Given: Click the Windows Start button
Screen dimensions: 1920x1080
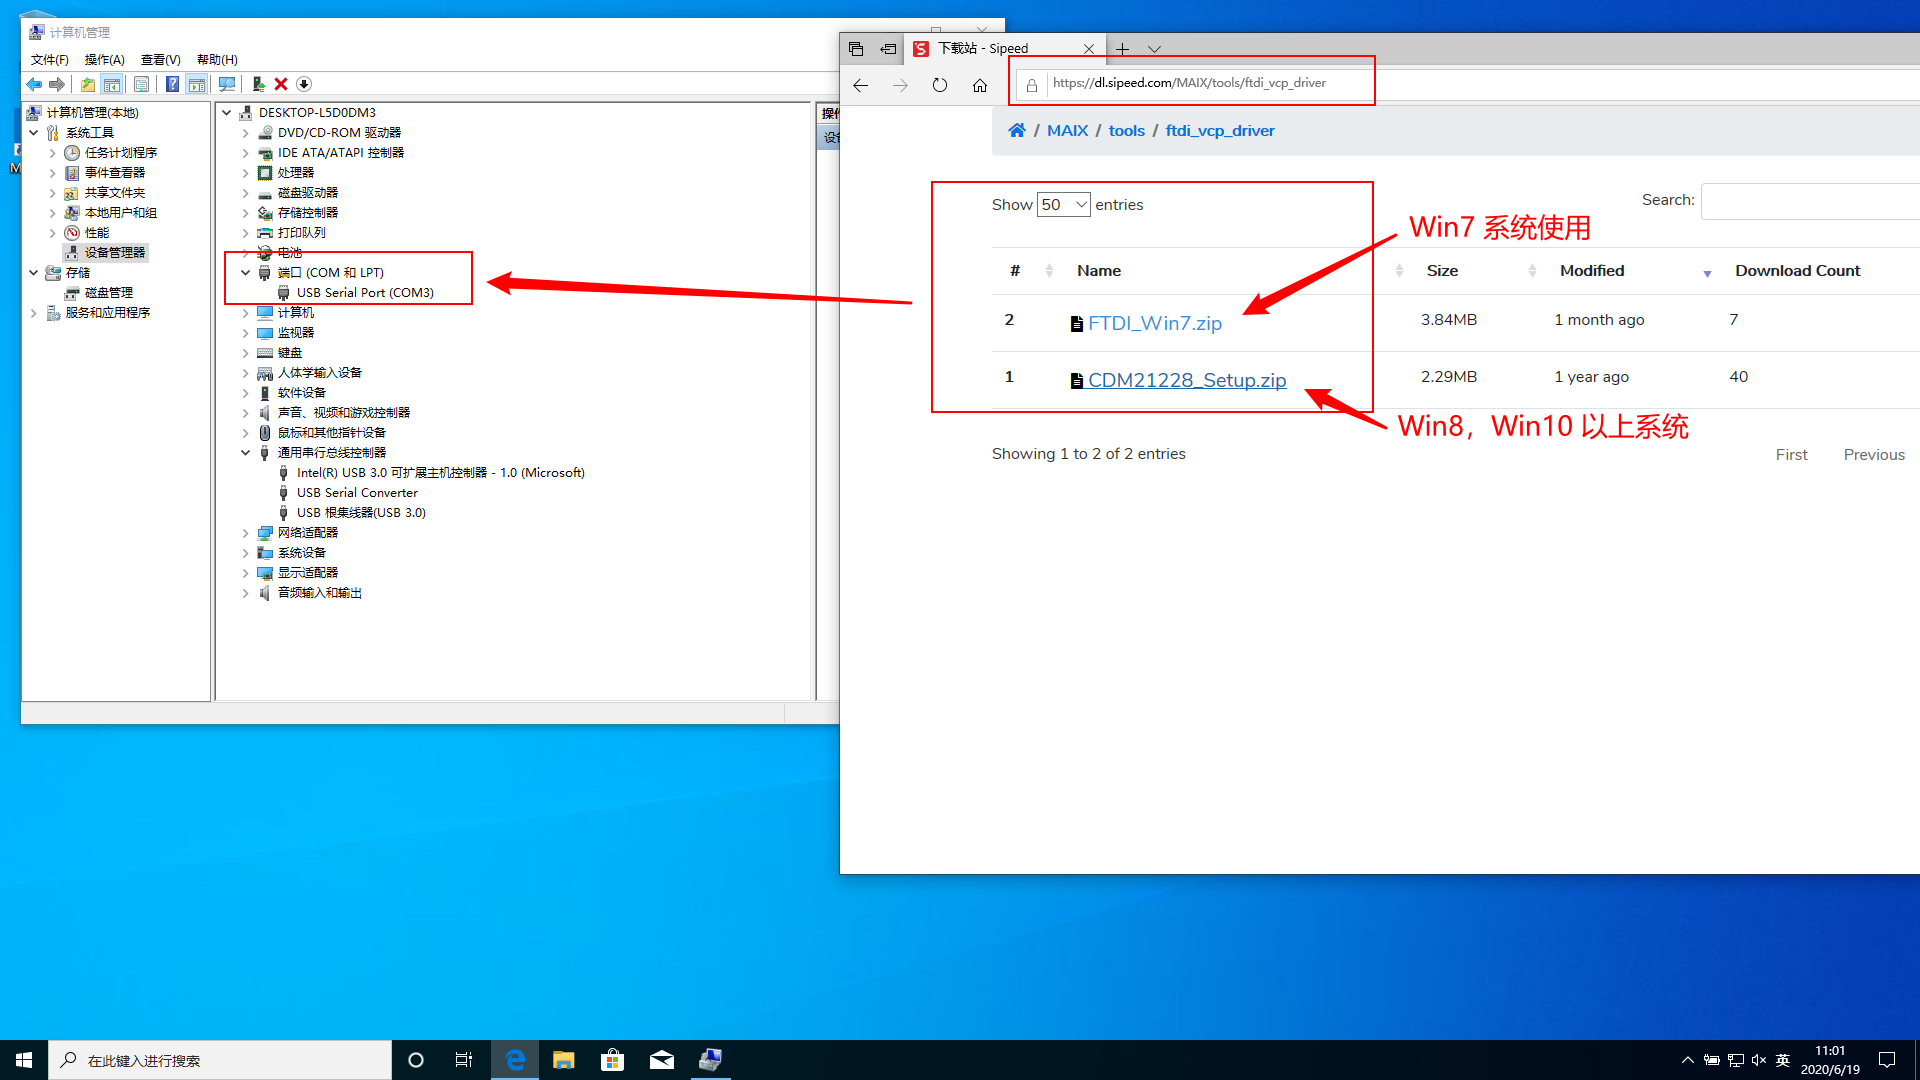Looking at the screenshot, I should tap(24, 1060).
